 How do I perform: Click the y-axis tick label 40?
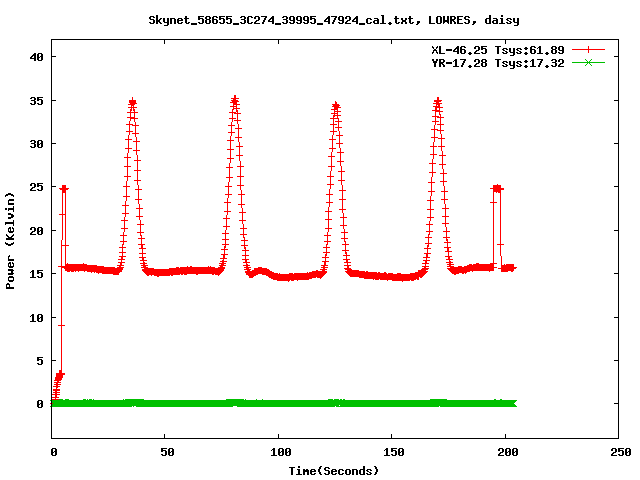click(36, 57)
